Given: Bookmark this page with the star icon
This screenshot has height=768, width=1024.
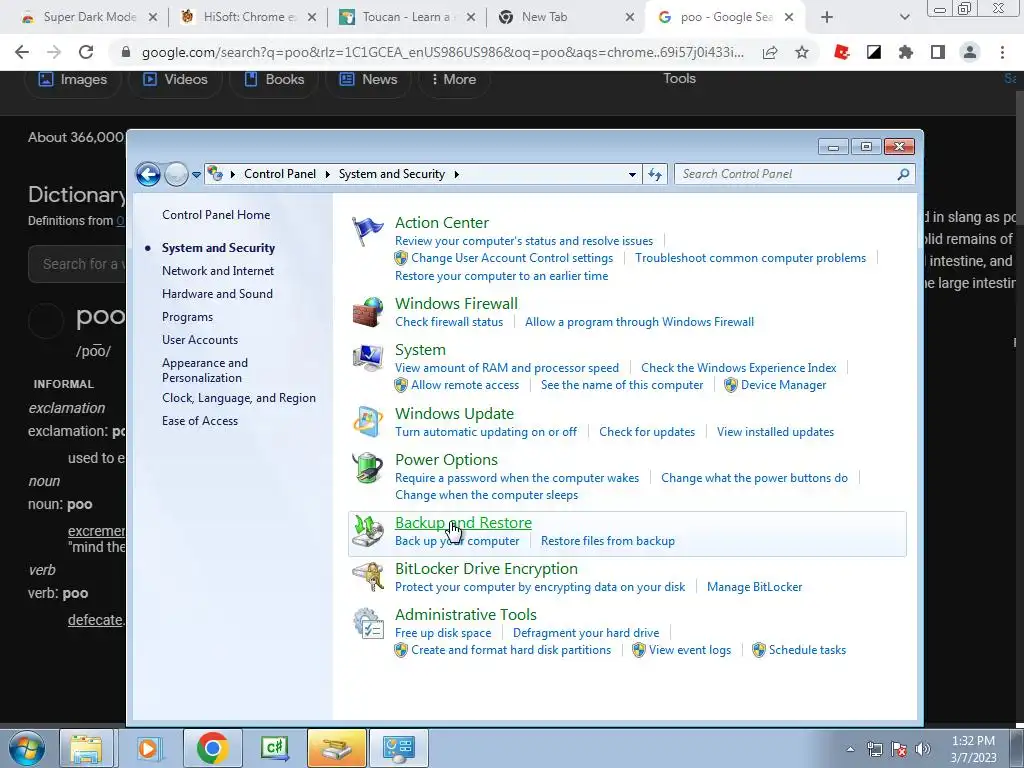Looking at the screenshot, I should 802,52.
